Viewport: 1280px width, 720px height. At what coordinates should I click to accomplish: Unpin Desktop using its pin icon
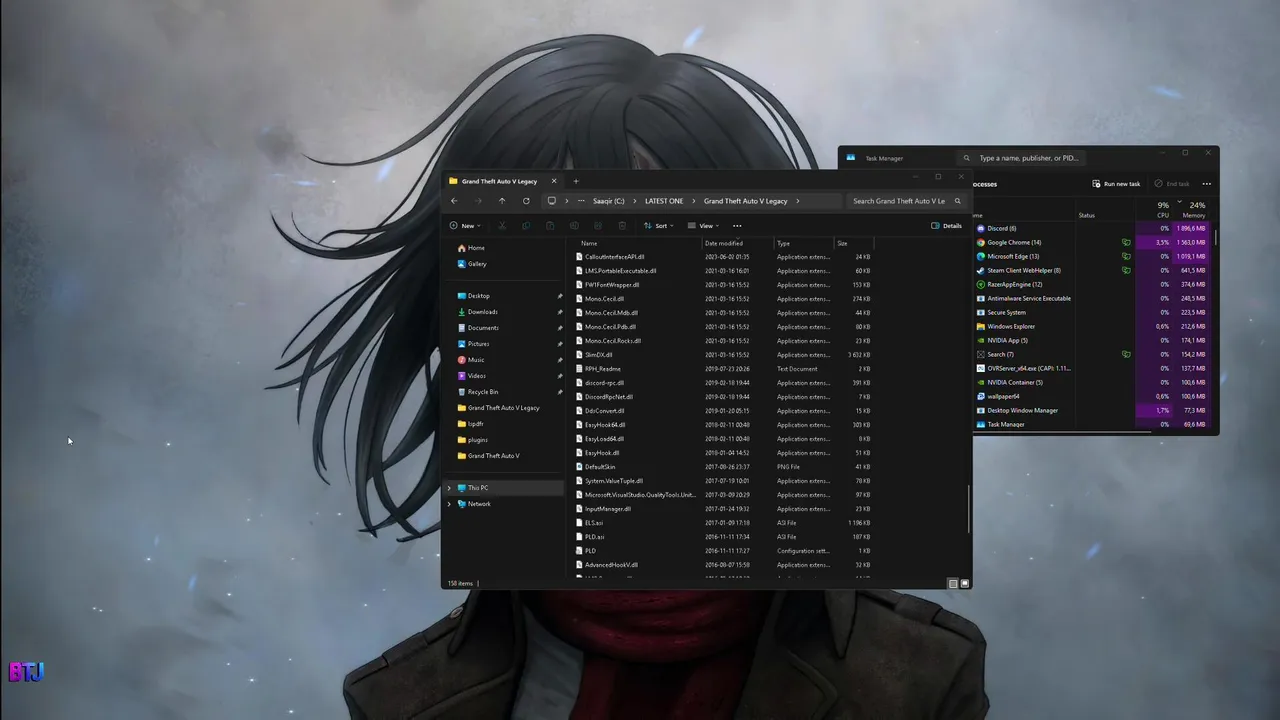pos(559,296)
